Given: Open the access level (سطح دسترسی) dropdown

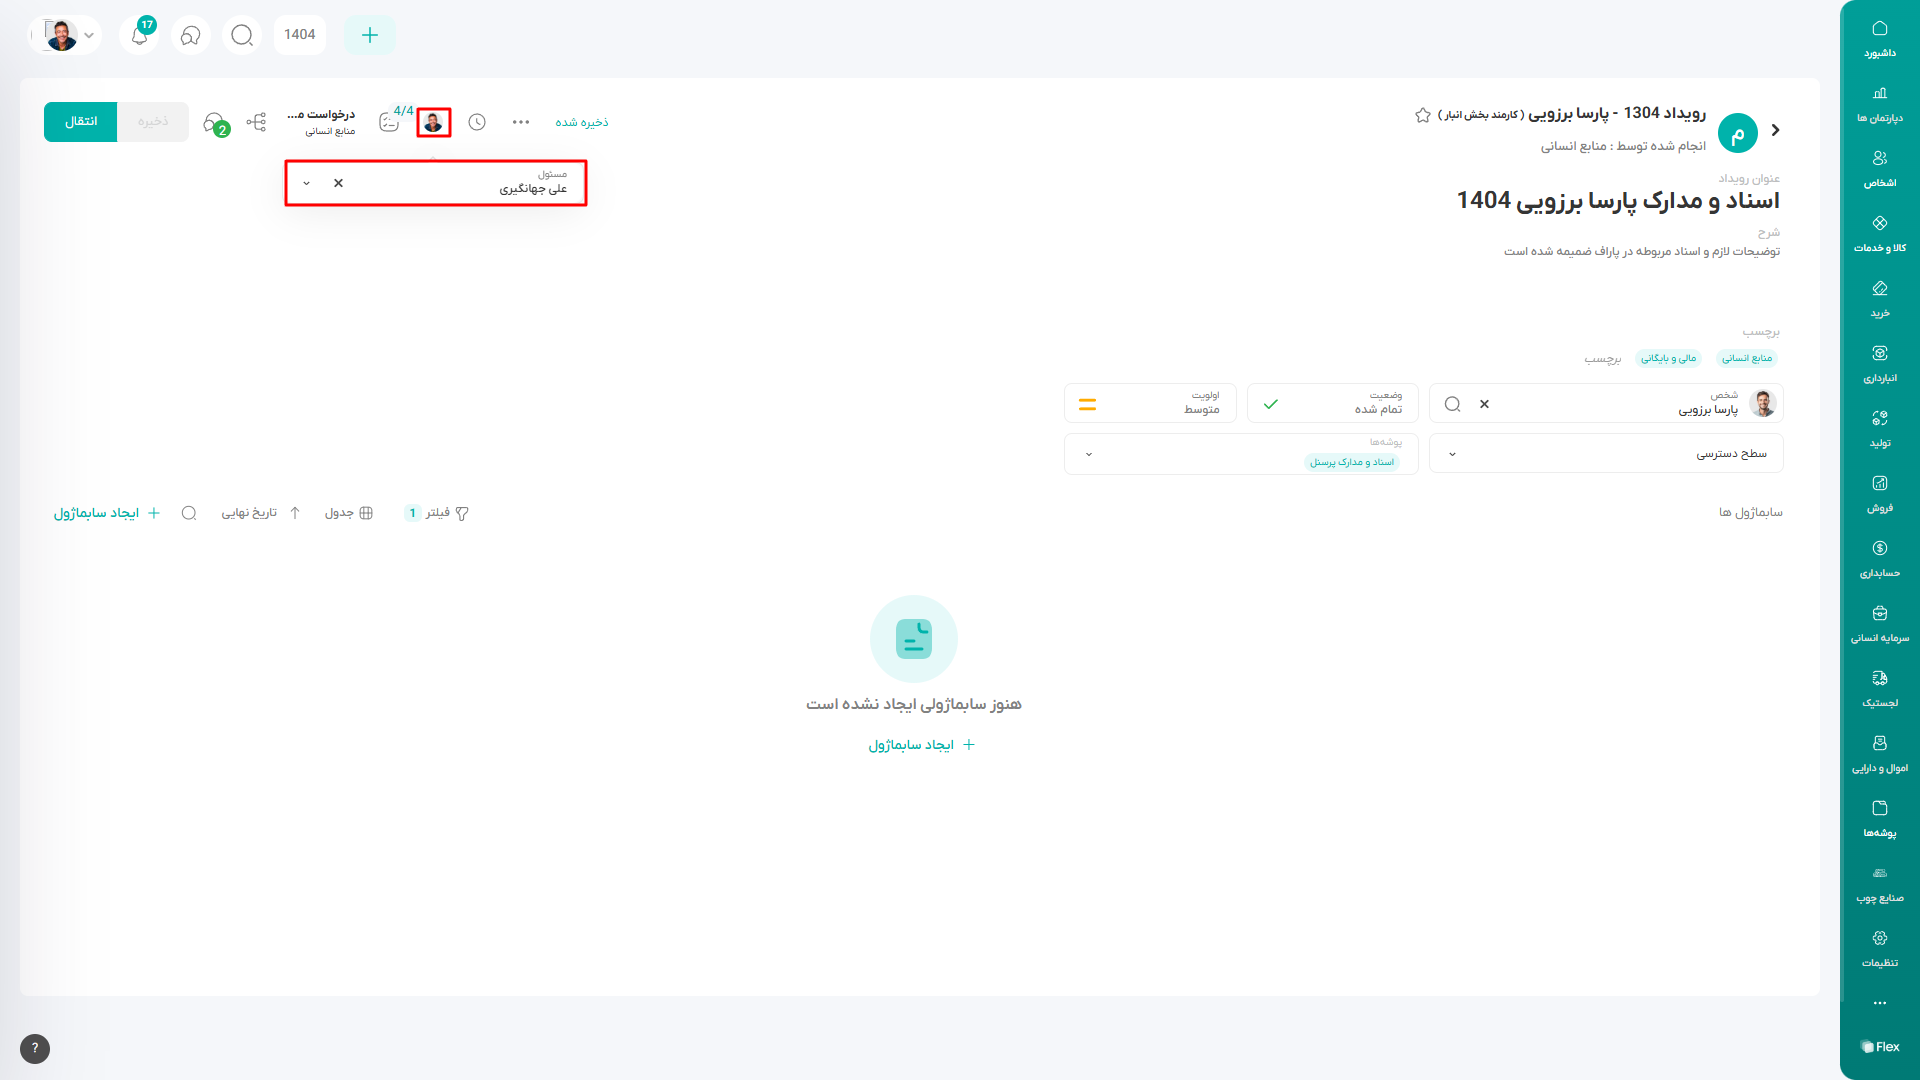Looking at the screenshot, I should 1452,454.
